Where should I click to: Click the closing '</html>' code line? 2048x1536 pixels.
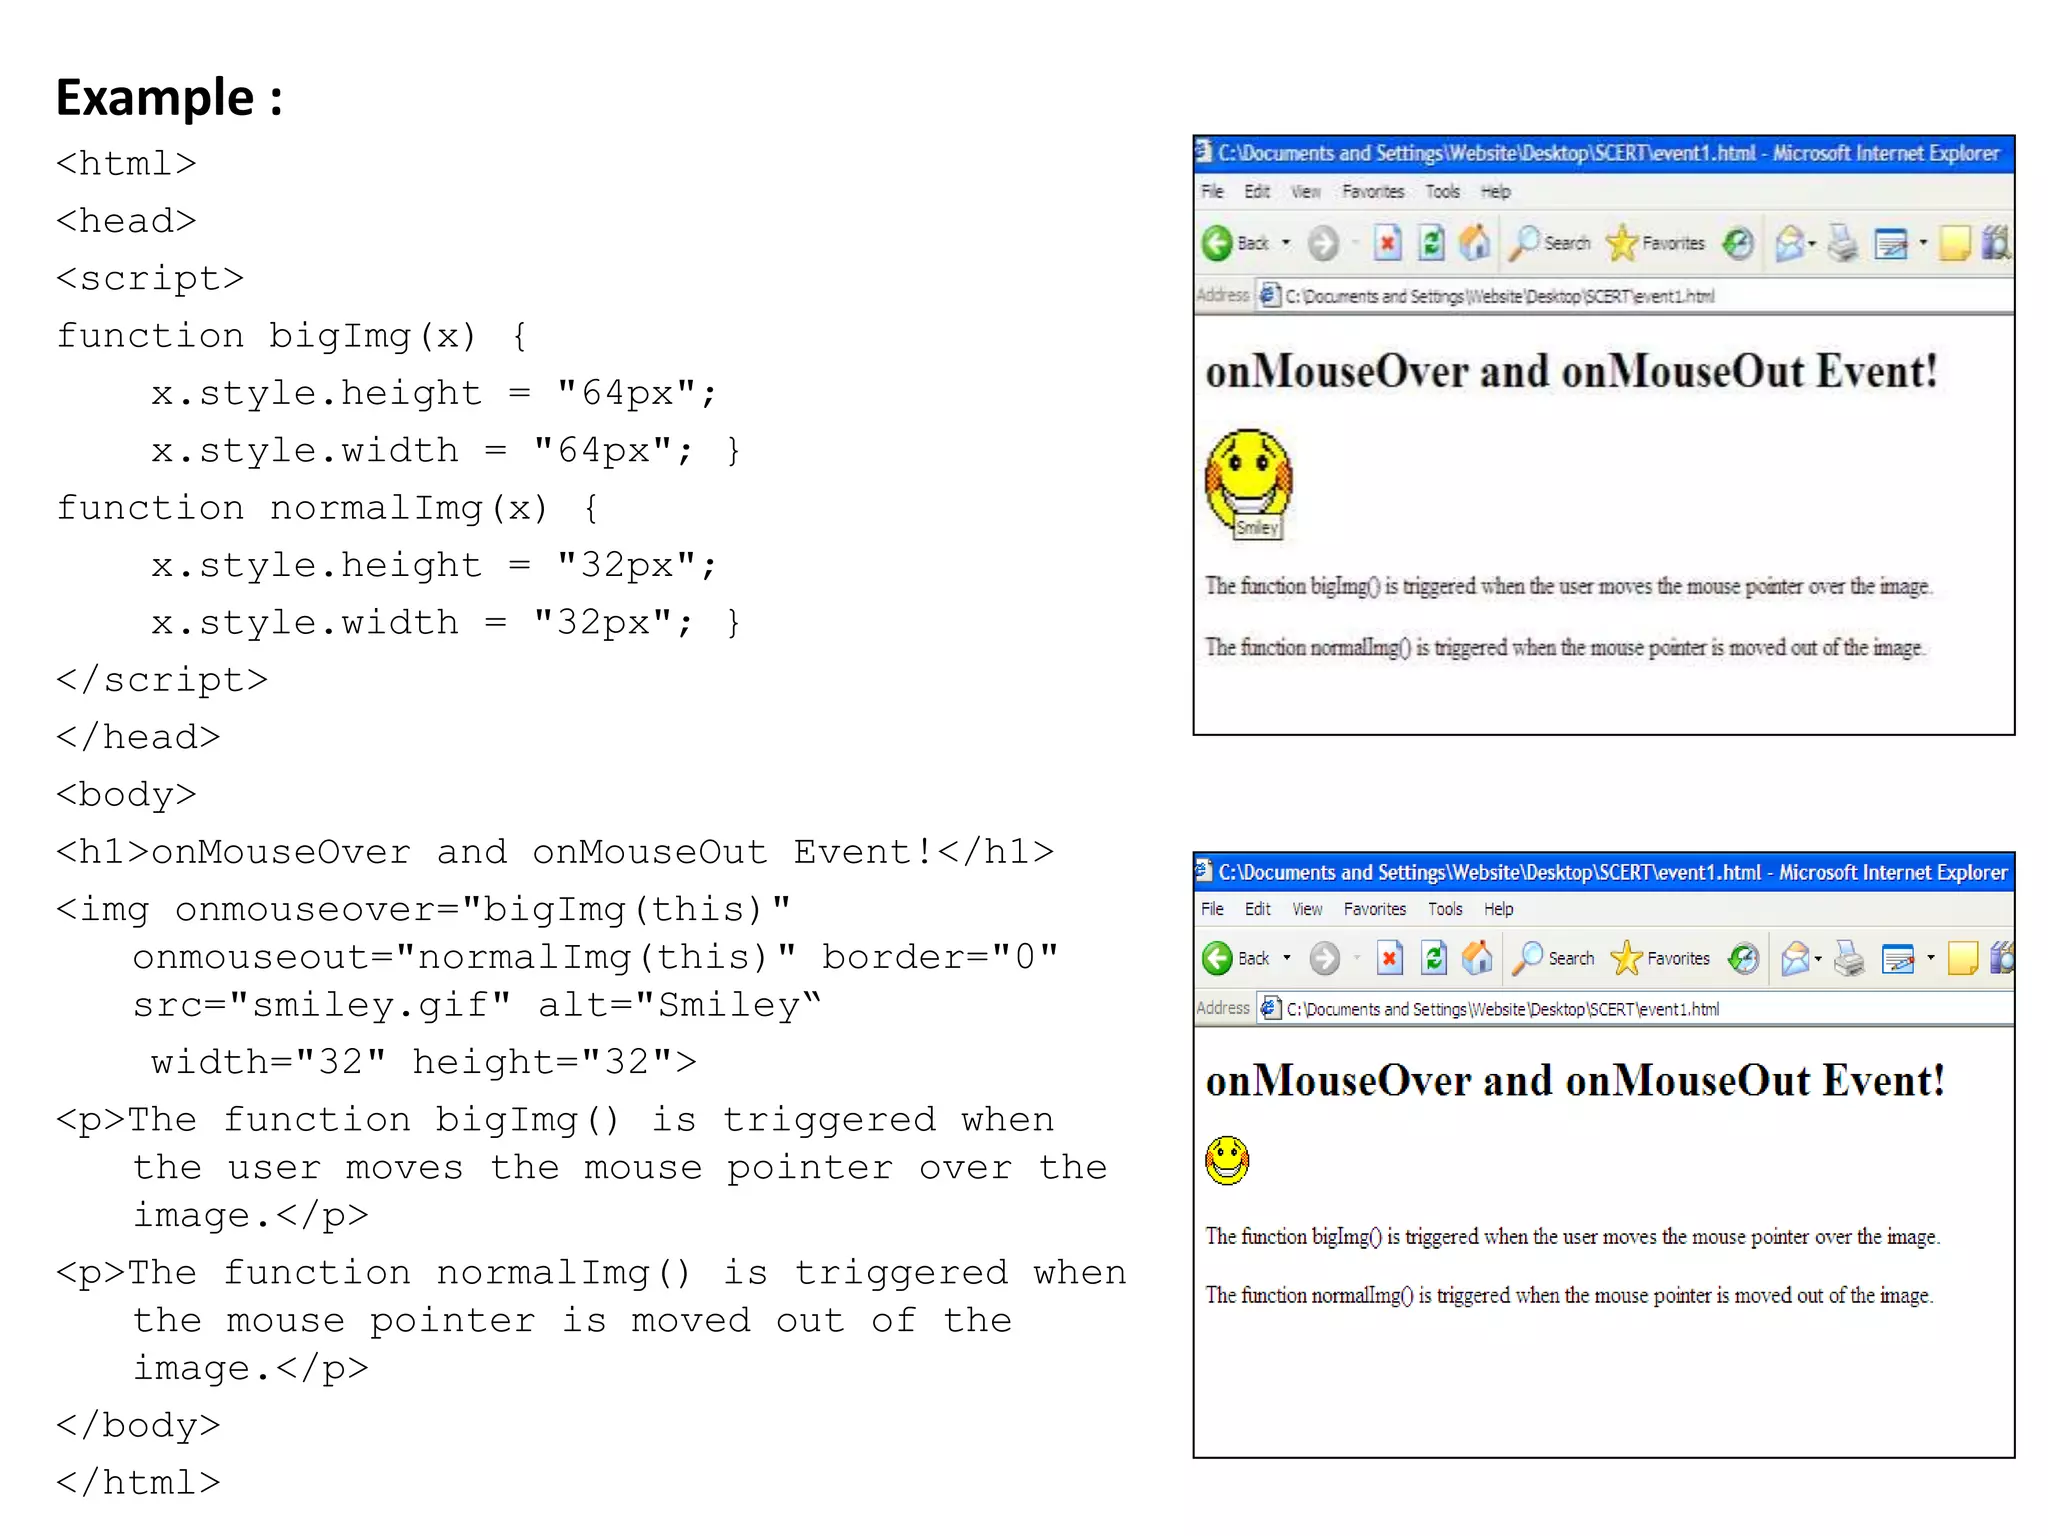click(x=138, y=1482)
